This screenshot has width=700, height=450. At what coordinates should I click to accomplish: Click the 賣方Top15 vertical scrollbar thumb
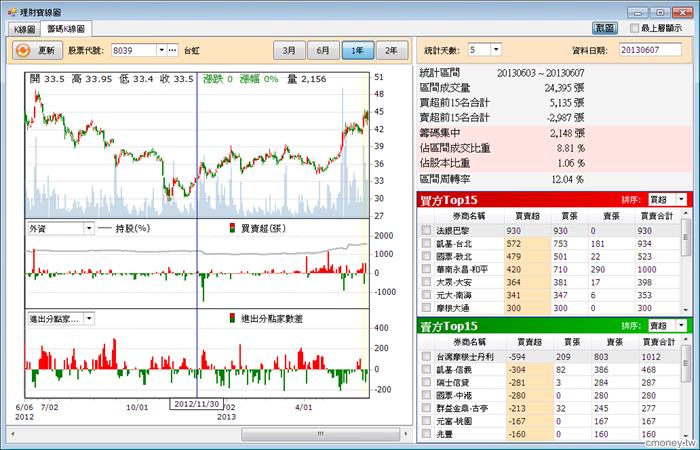pyautogui.click(x=686, y=364)
